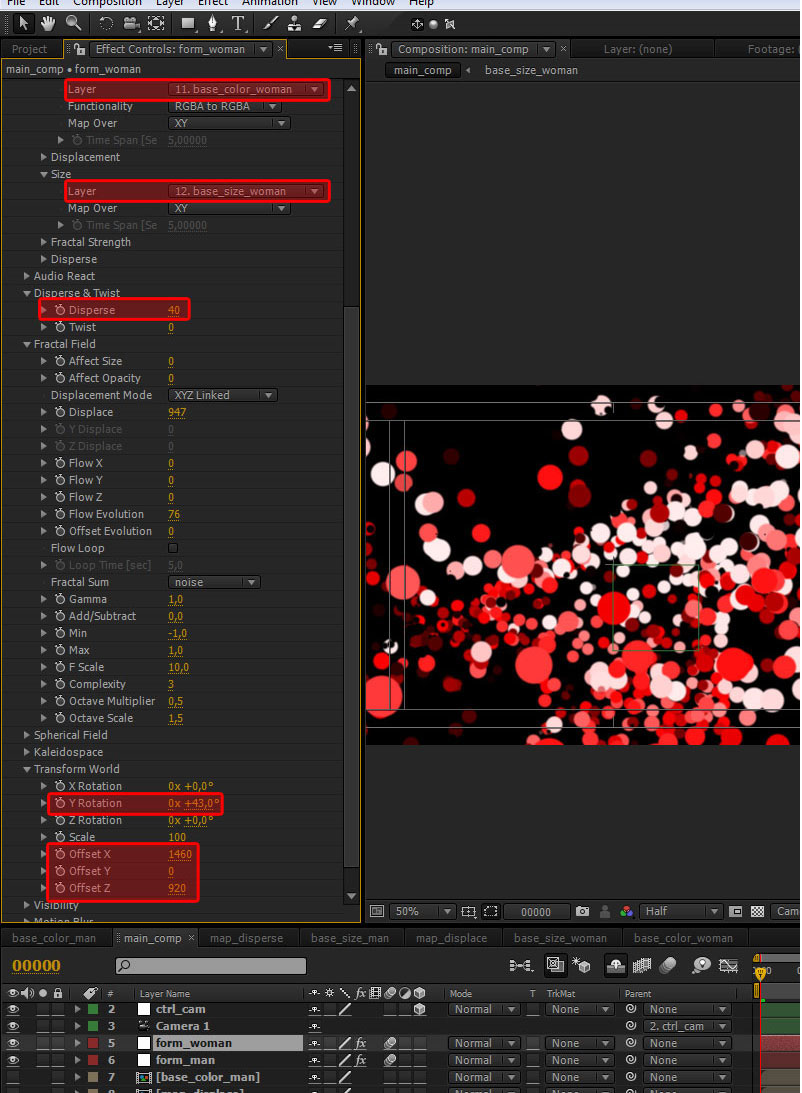Viewport: 802px width, 1093px height.
Task: Select the Pan Behind anchor point tool
Action: point(157,24)
